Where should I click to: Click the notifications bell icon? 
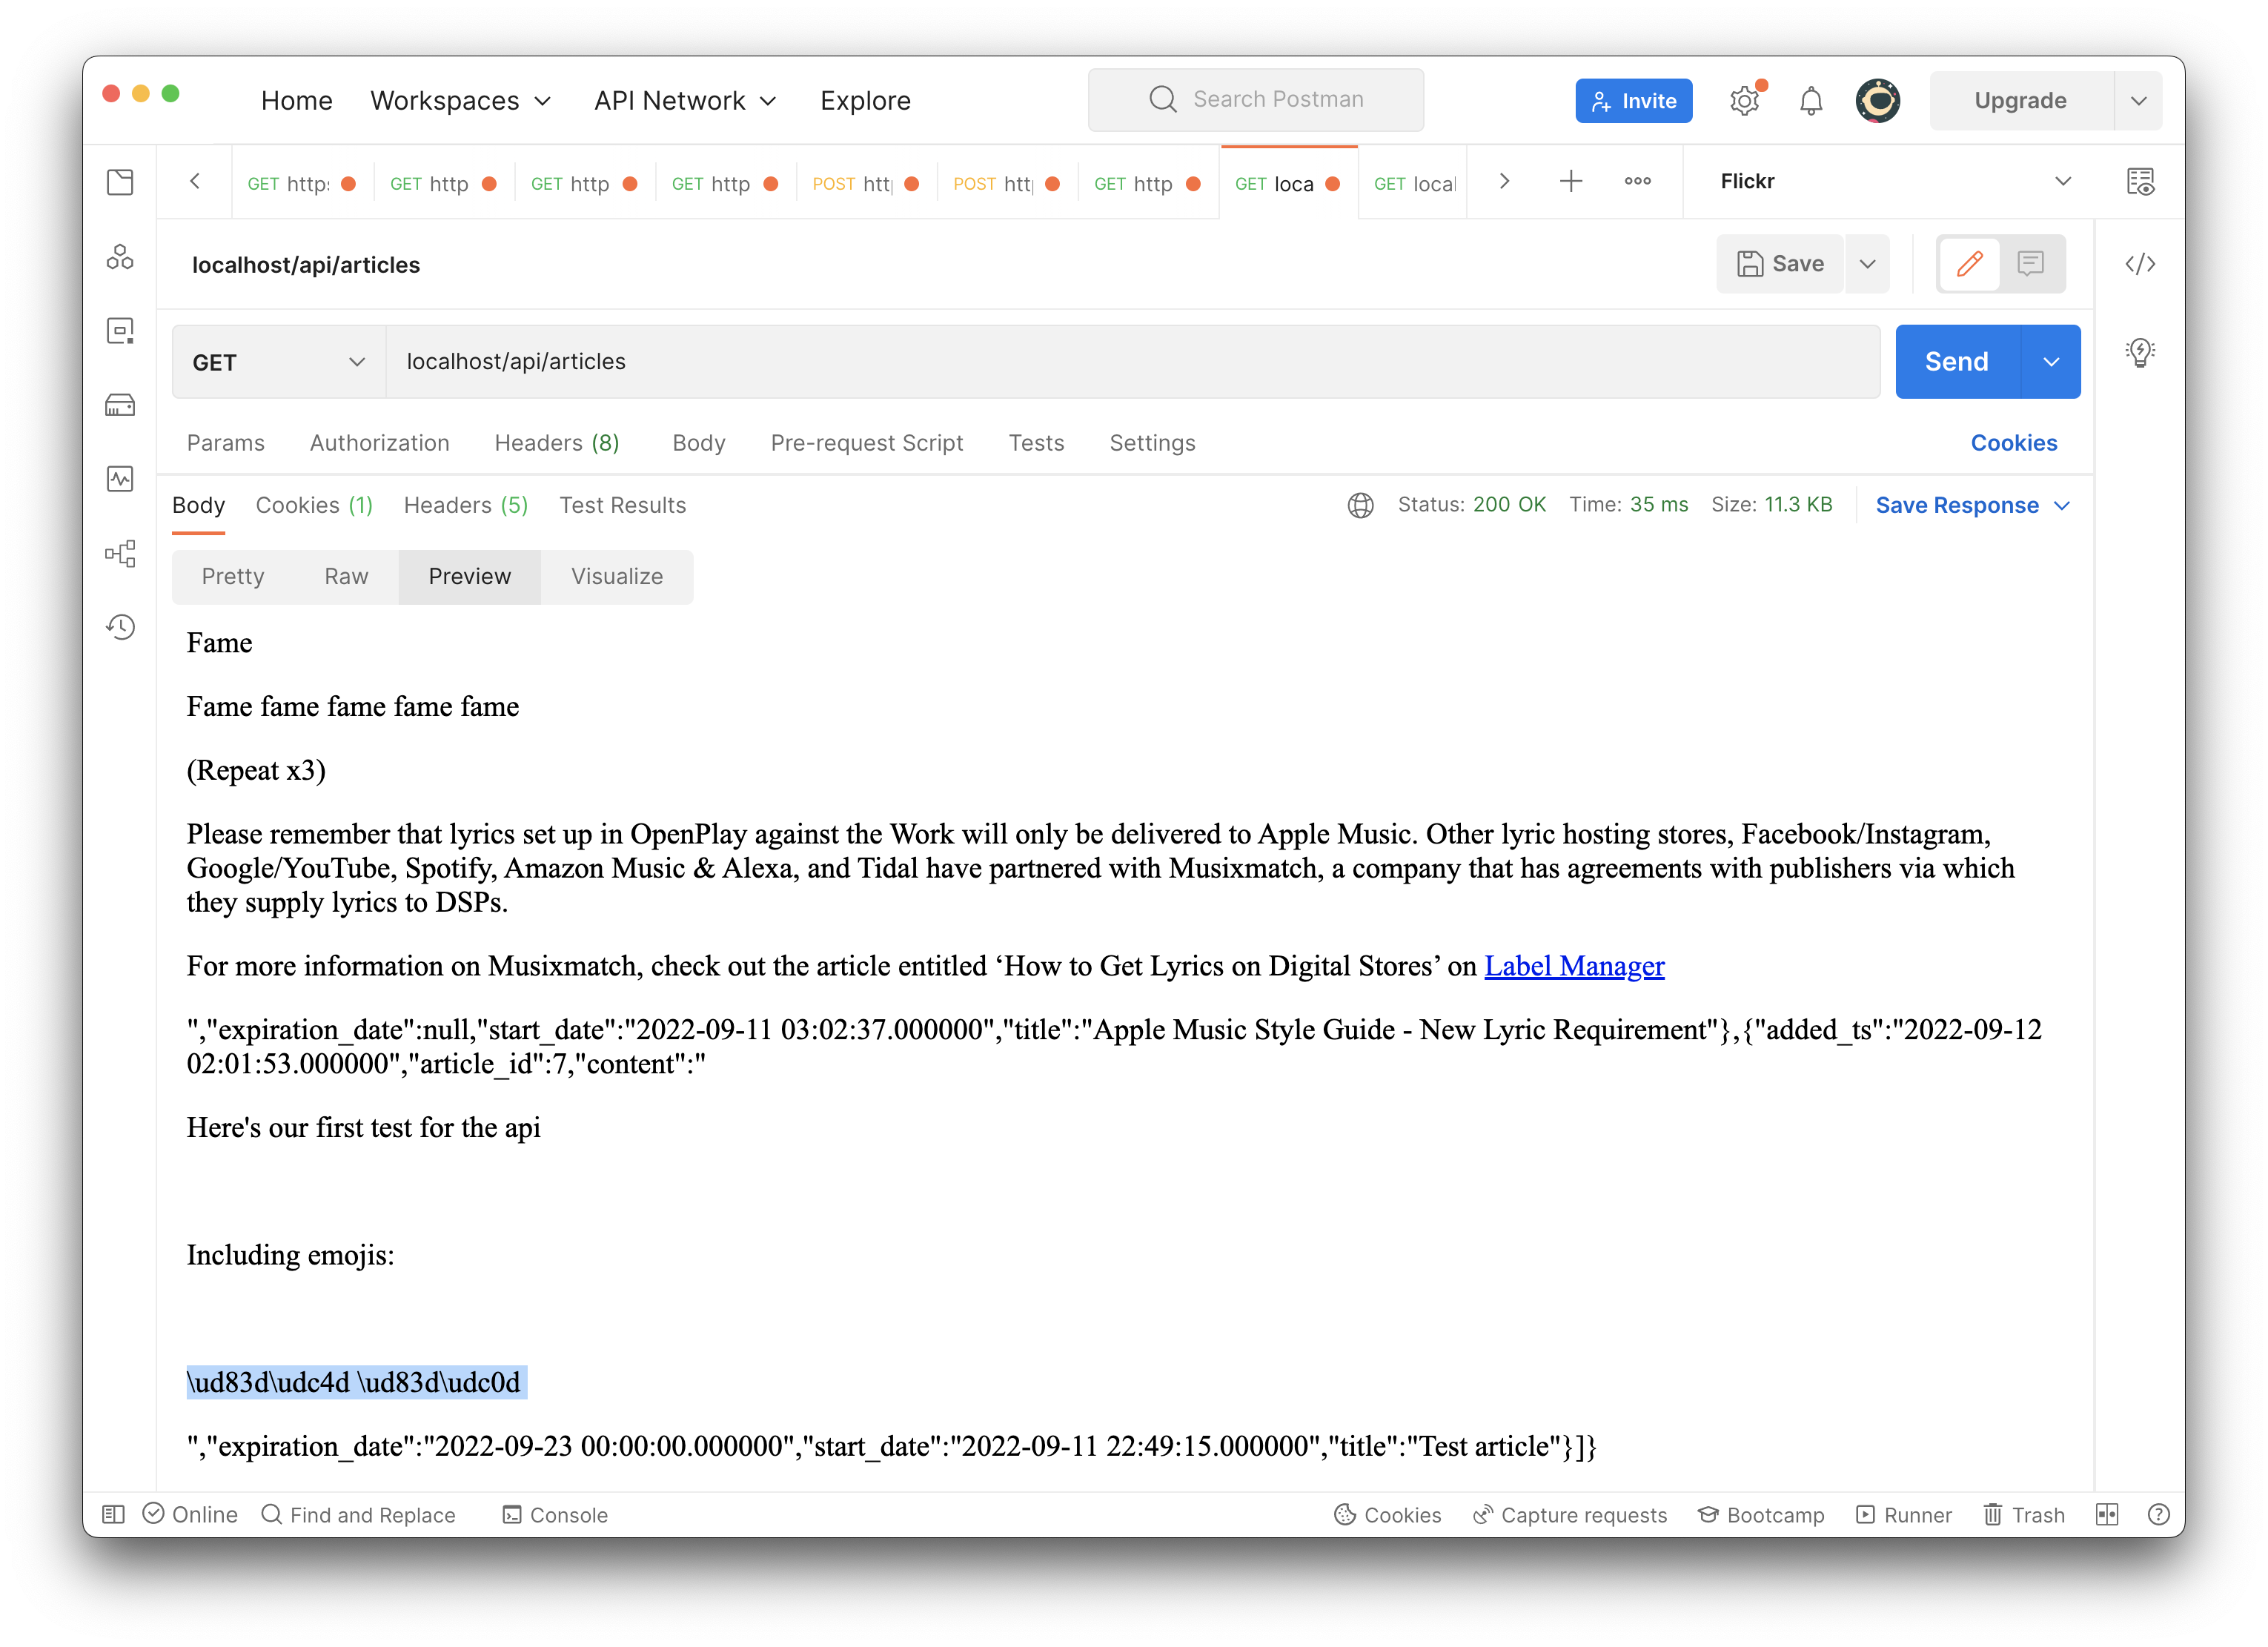(x=1811, y=101)
